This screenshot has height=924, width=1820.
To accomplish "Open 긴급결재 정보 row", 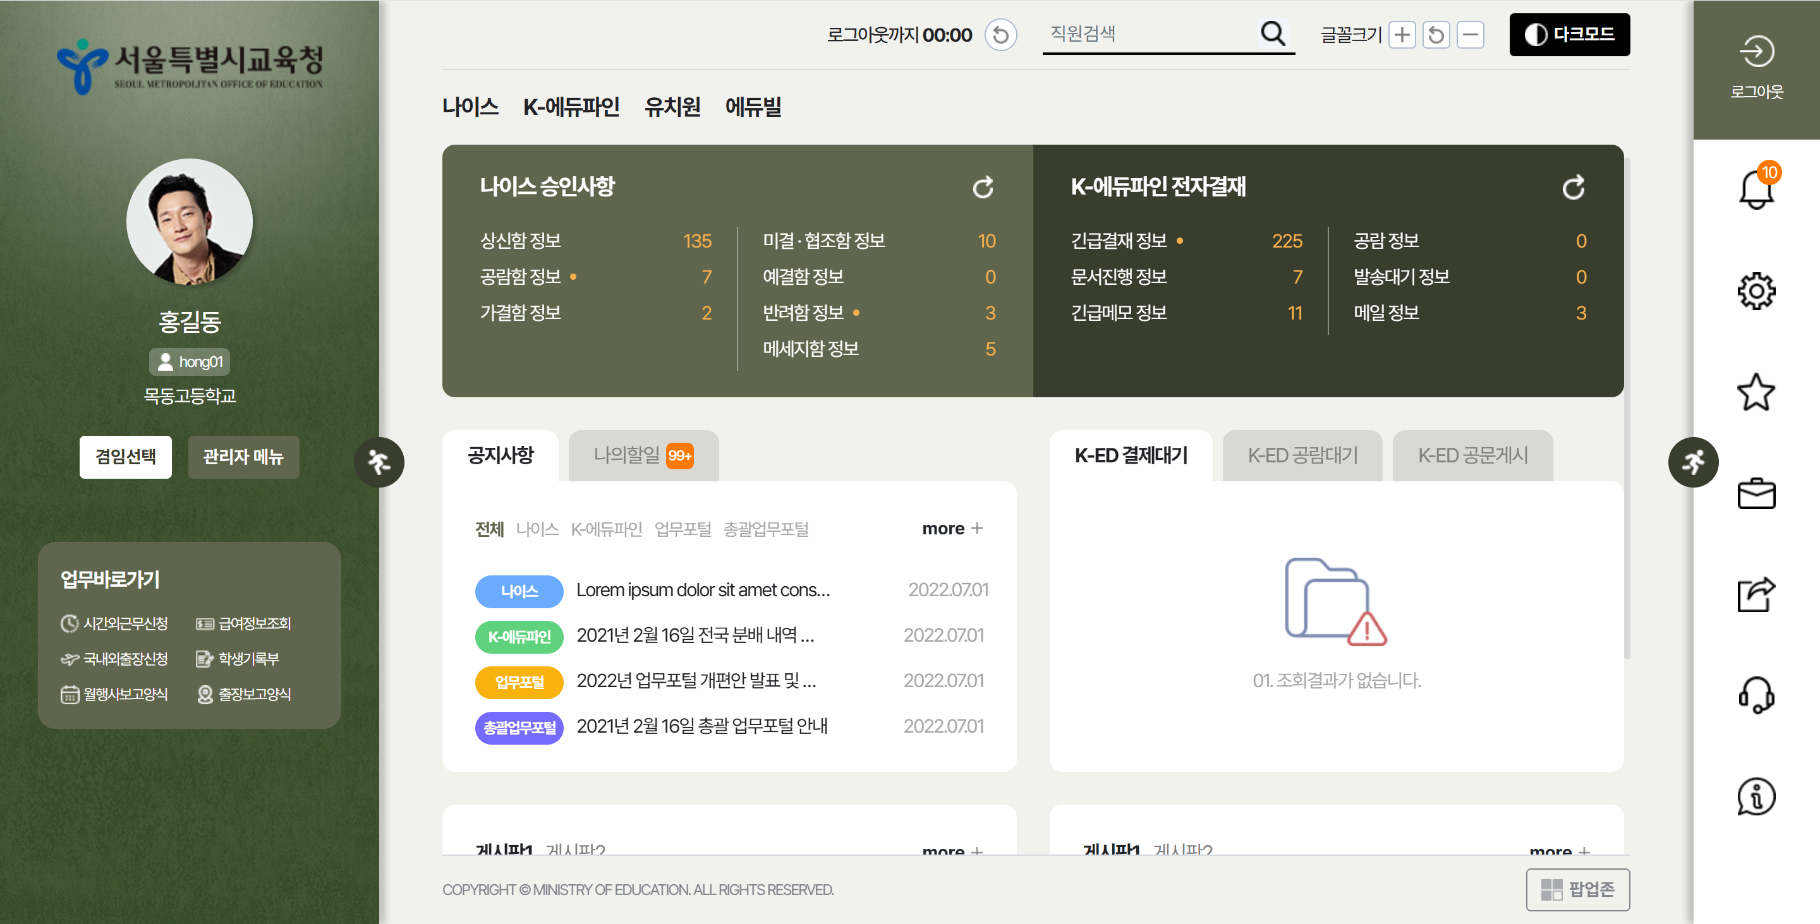I will [1187, 241].
